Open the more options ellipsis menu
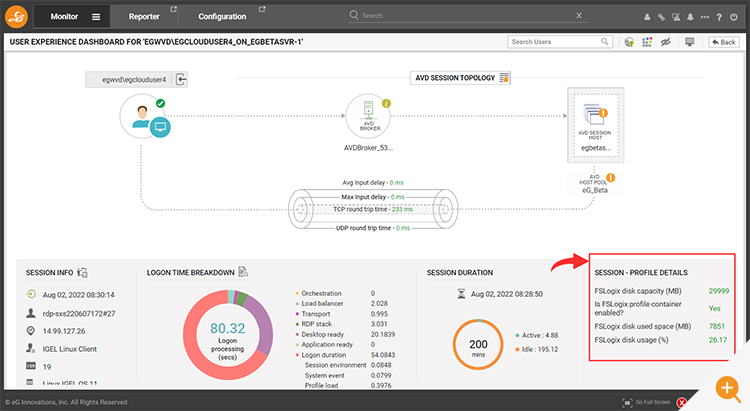Viewport: 750px width, 411px height. [705, 17]
